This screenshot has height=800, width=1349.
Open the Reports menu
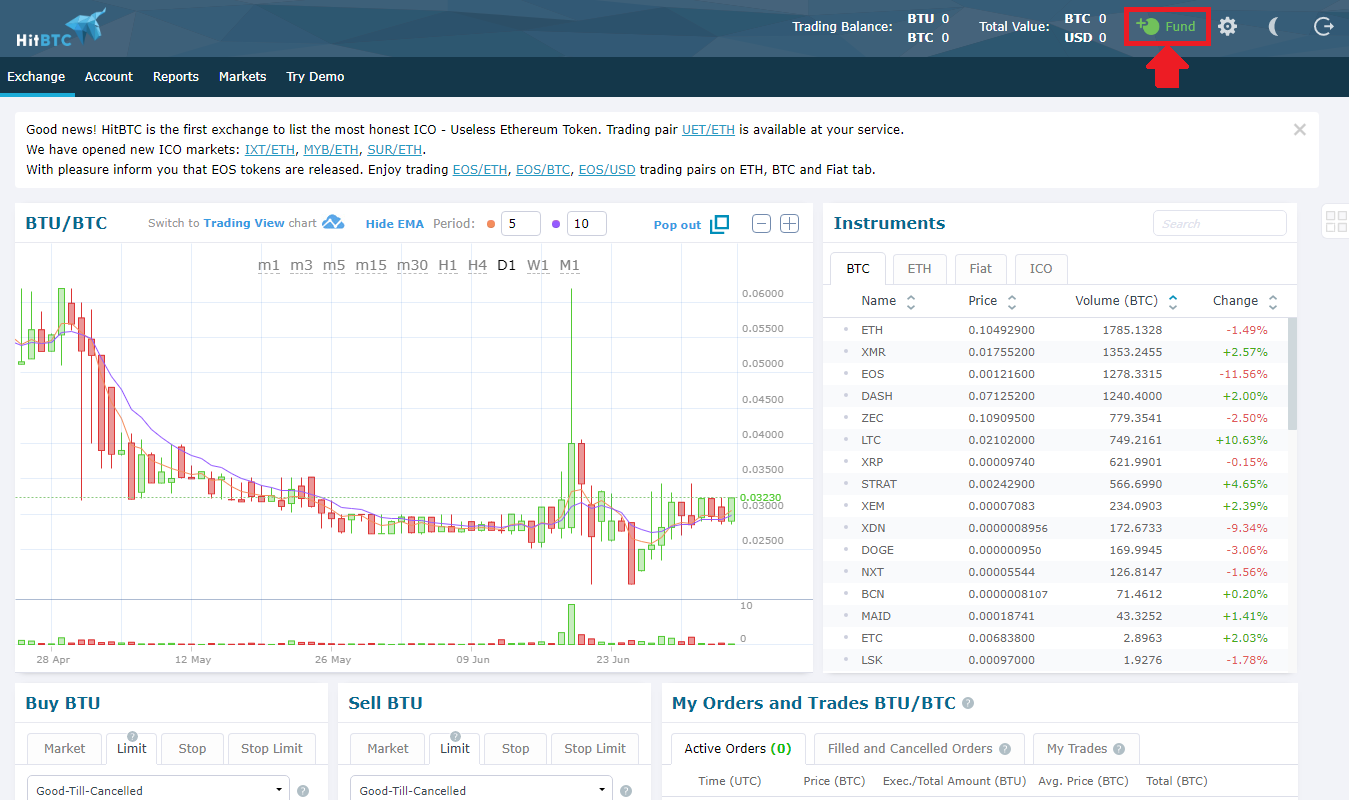(x=176, y=77)
